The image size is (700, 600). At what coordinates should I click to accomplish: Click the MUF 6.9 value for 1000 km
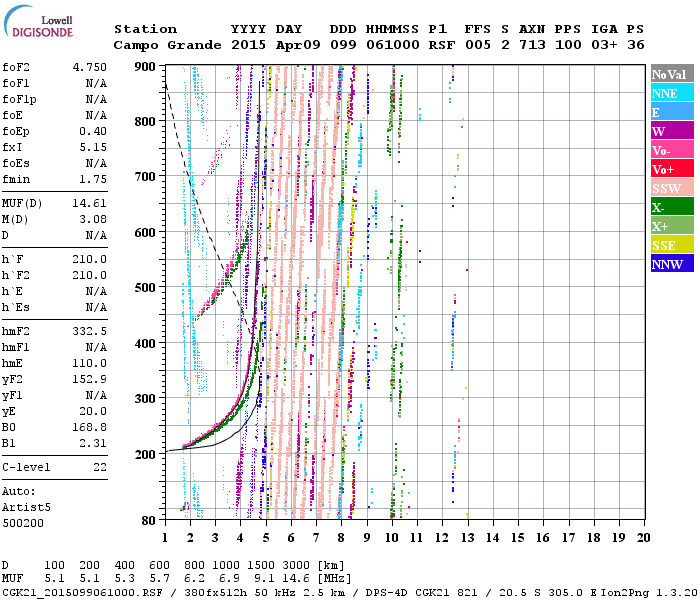click(x=229, y=579)
